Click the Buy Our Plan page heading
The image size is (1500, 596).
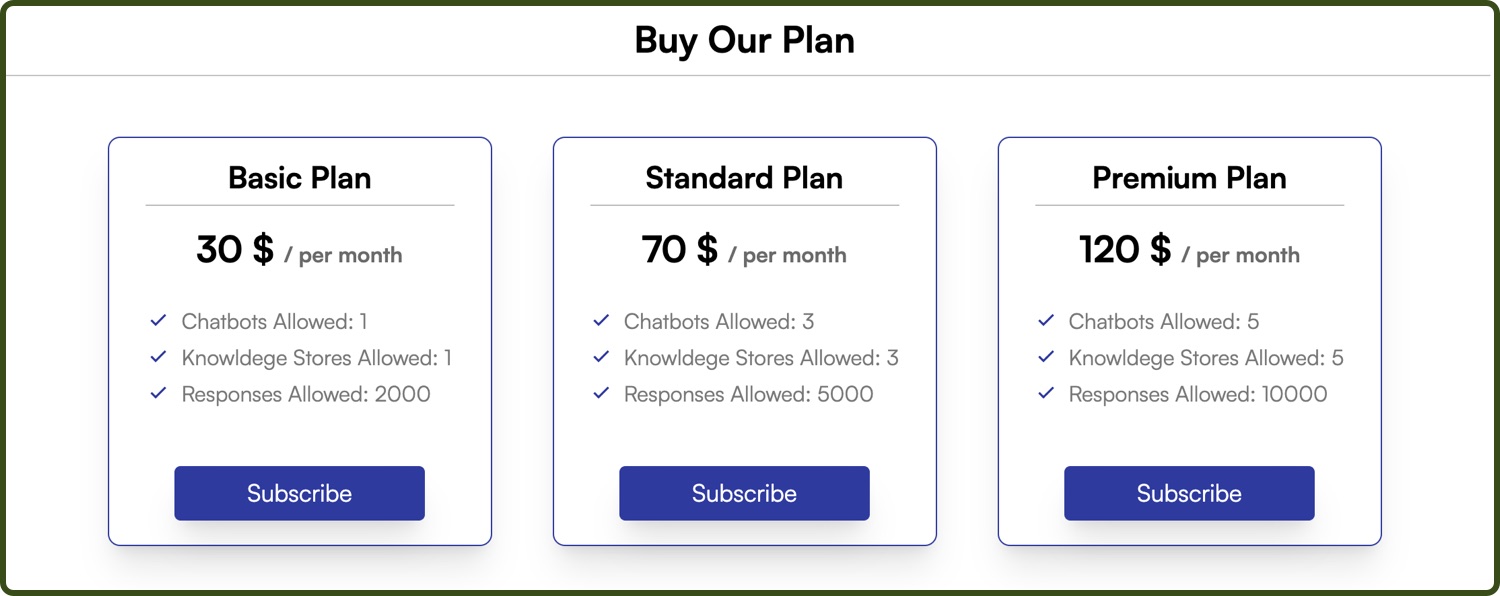pos(745,41)
